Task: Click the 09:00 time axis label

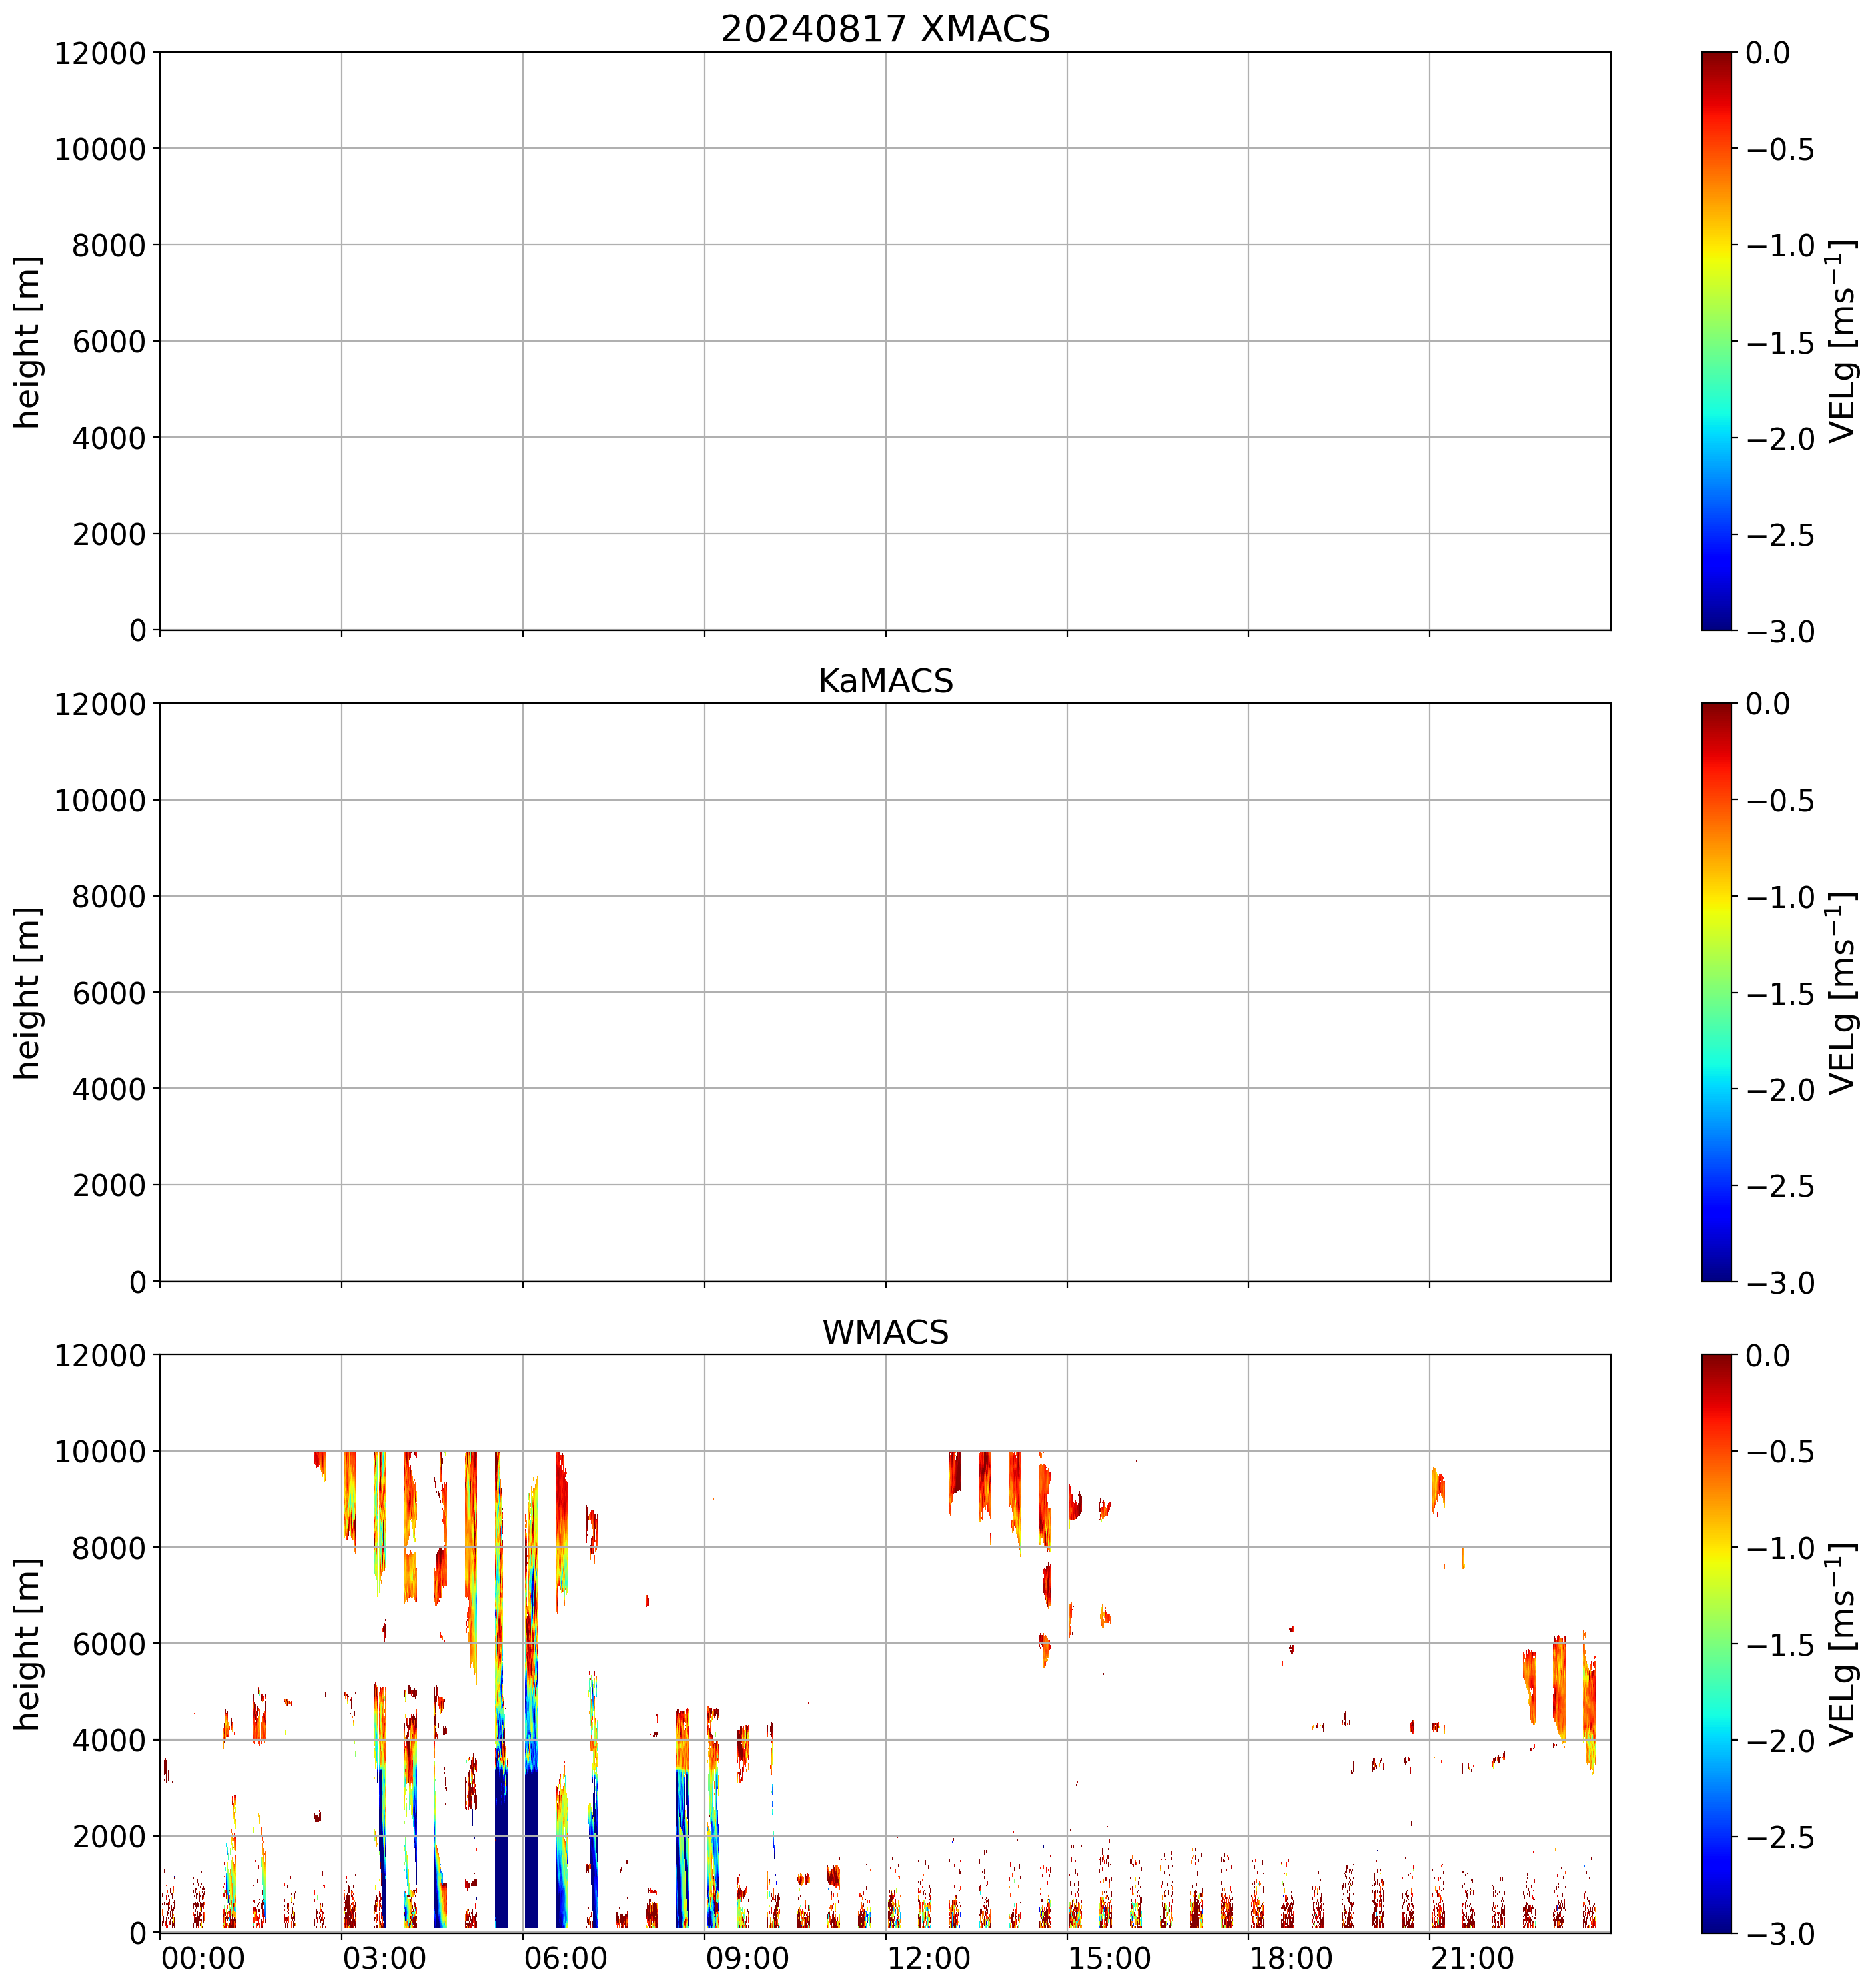Action: click(x=747, y=1958)
